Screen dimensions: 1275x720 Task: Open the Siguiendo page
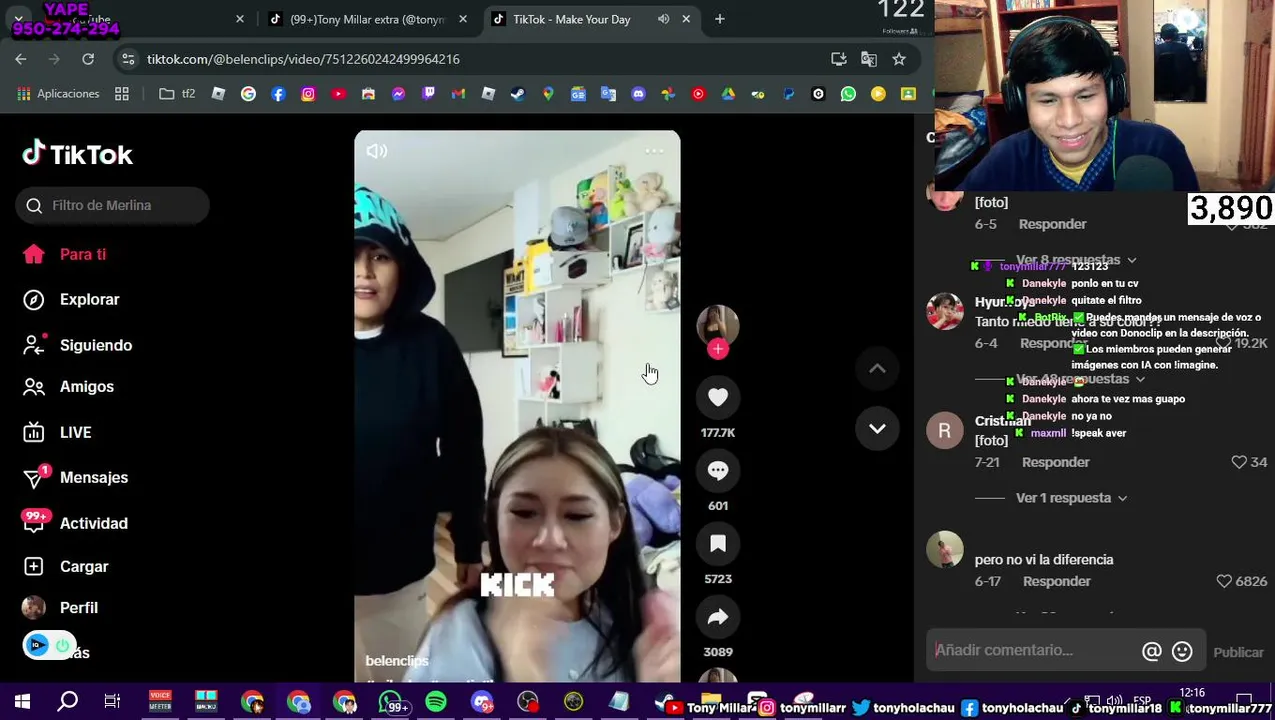point(77,345)
